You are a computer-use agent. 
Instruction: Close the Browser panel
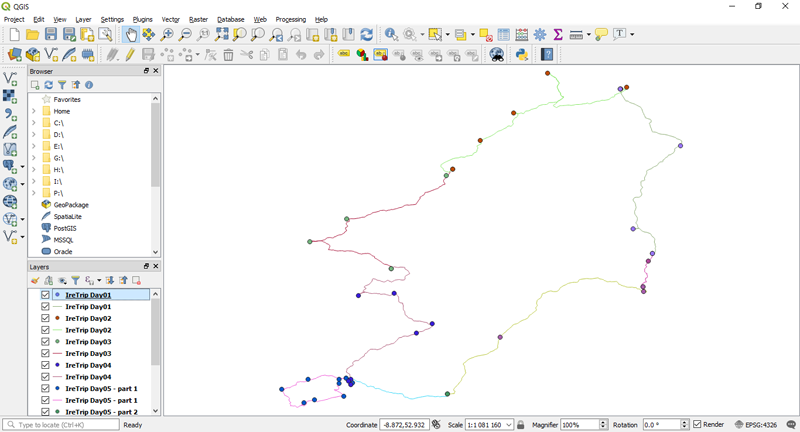click(156, 71)
